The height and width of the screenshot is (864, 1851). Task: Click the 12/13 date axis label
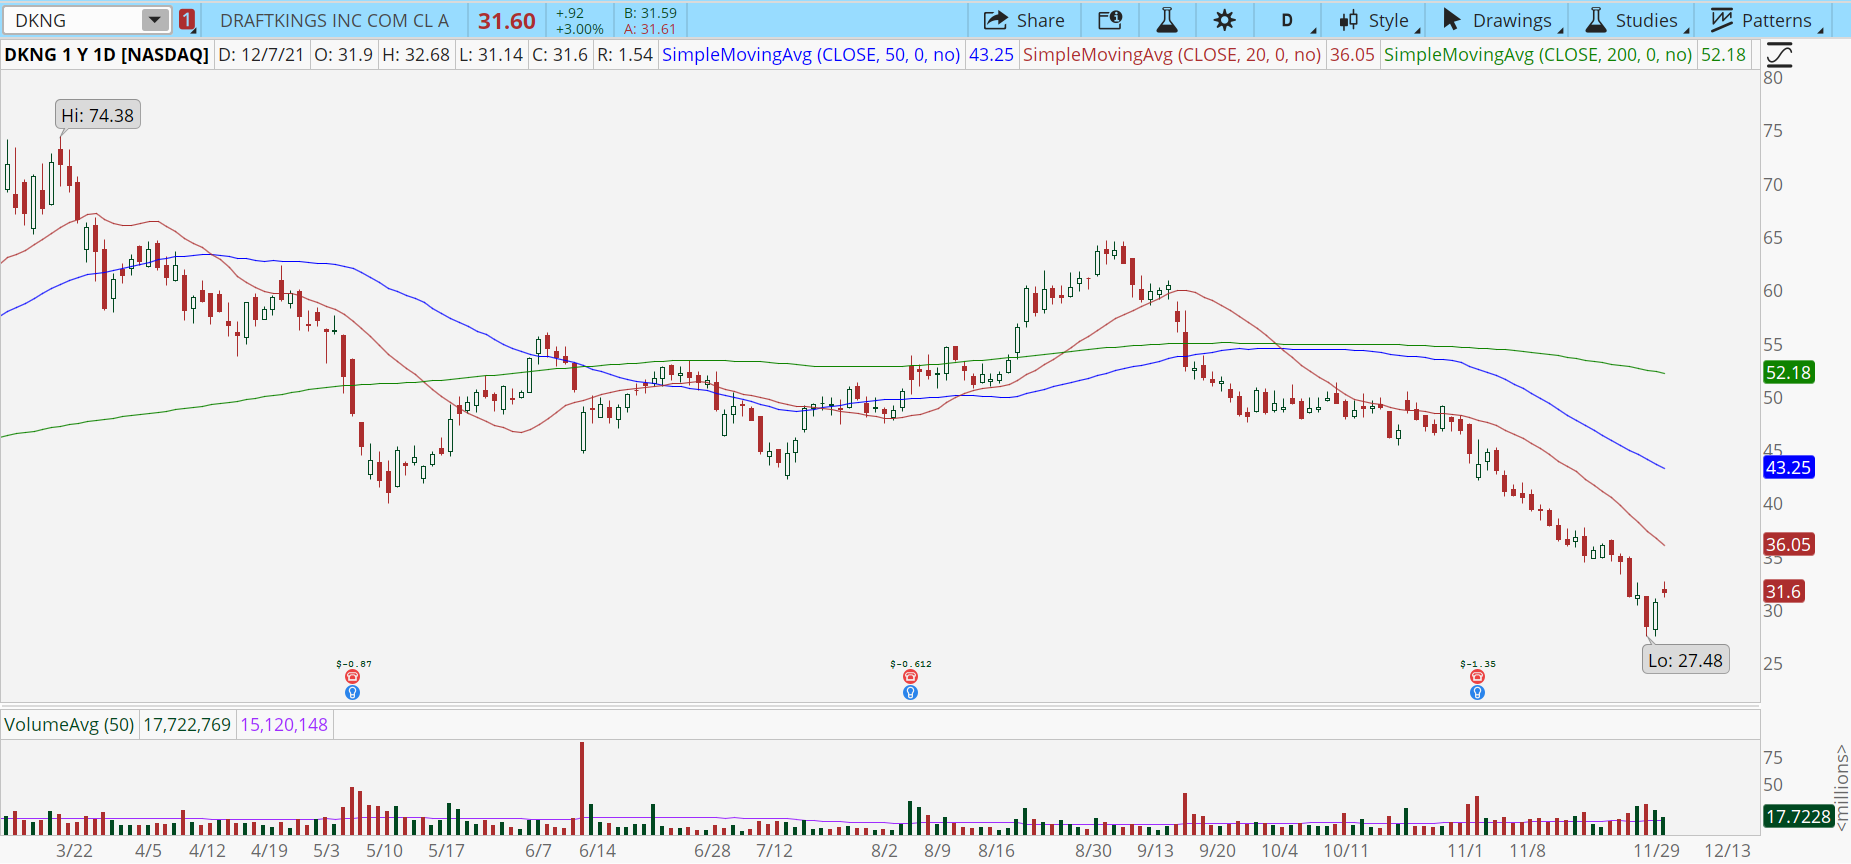[x=1727, y=851]
